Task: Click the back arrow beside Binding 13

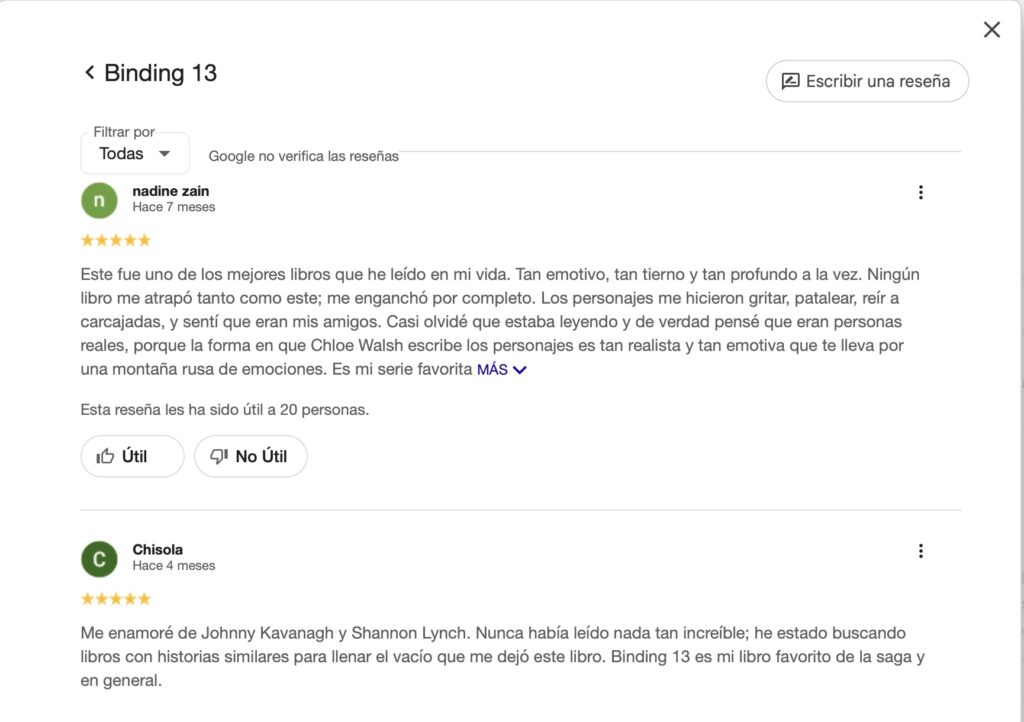Action: pos(89,73)
